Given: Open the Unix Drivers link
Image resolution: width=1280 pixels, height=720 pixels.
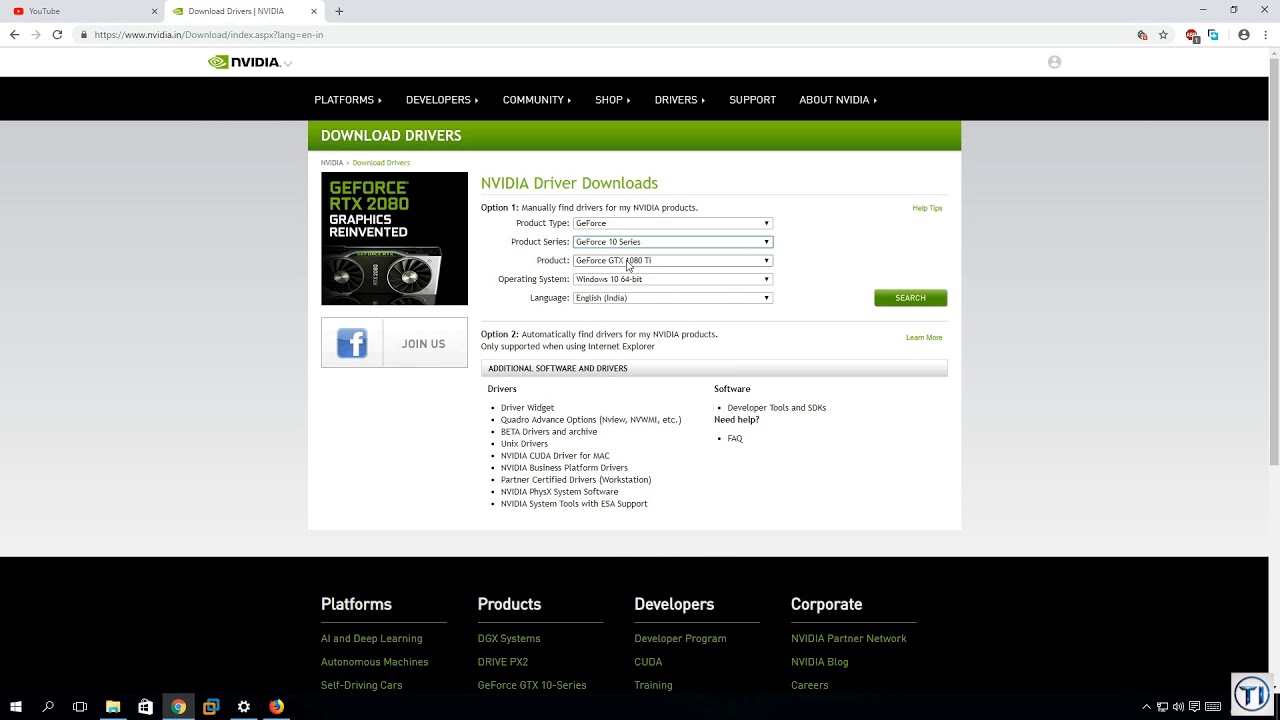Looking at the screenshot, I should [524, 444].
